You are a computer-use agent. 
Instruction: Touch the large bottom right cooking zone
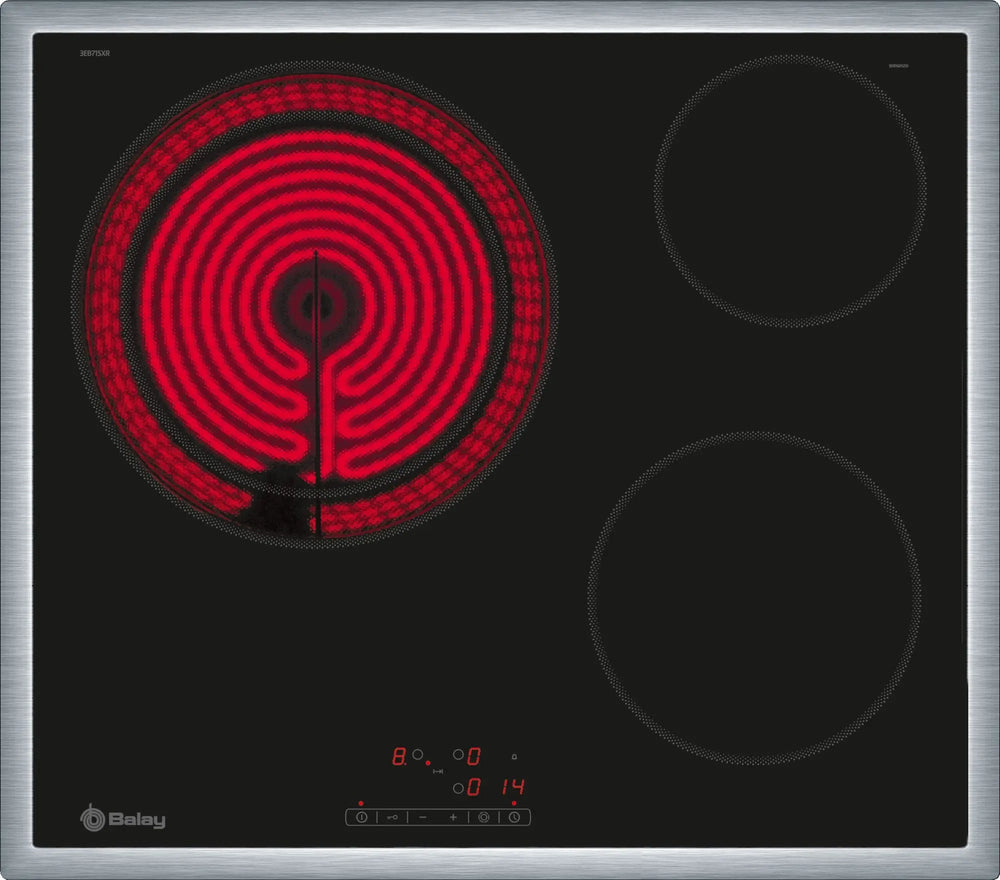(755, 598)
